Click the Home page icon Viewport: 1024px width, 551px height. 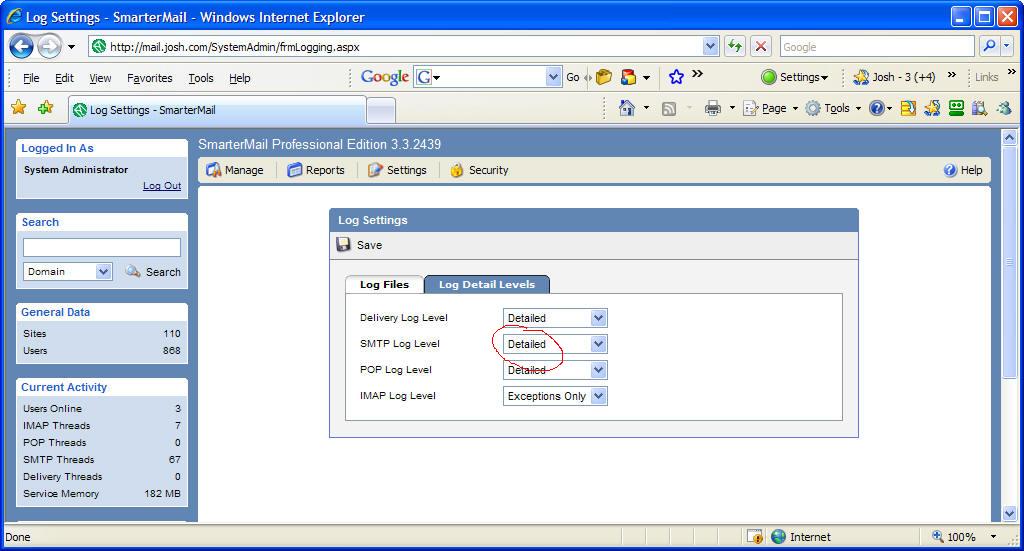(627, 108)
